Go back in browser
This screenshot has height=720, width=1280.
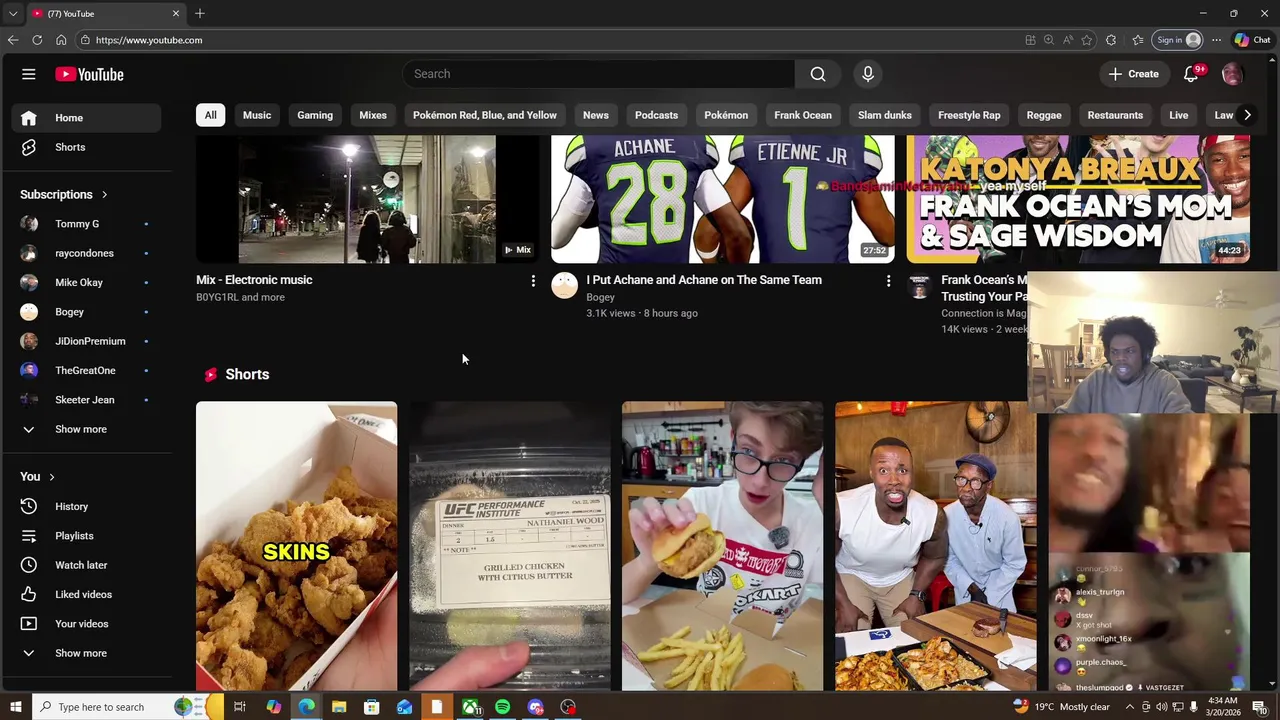(x=13, y=40)
